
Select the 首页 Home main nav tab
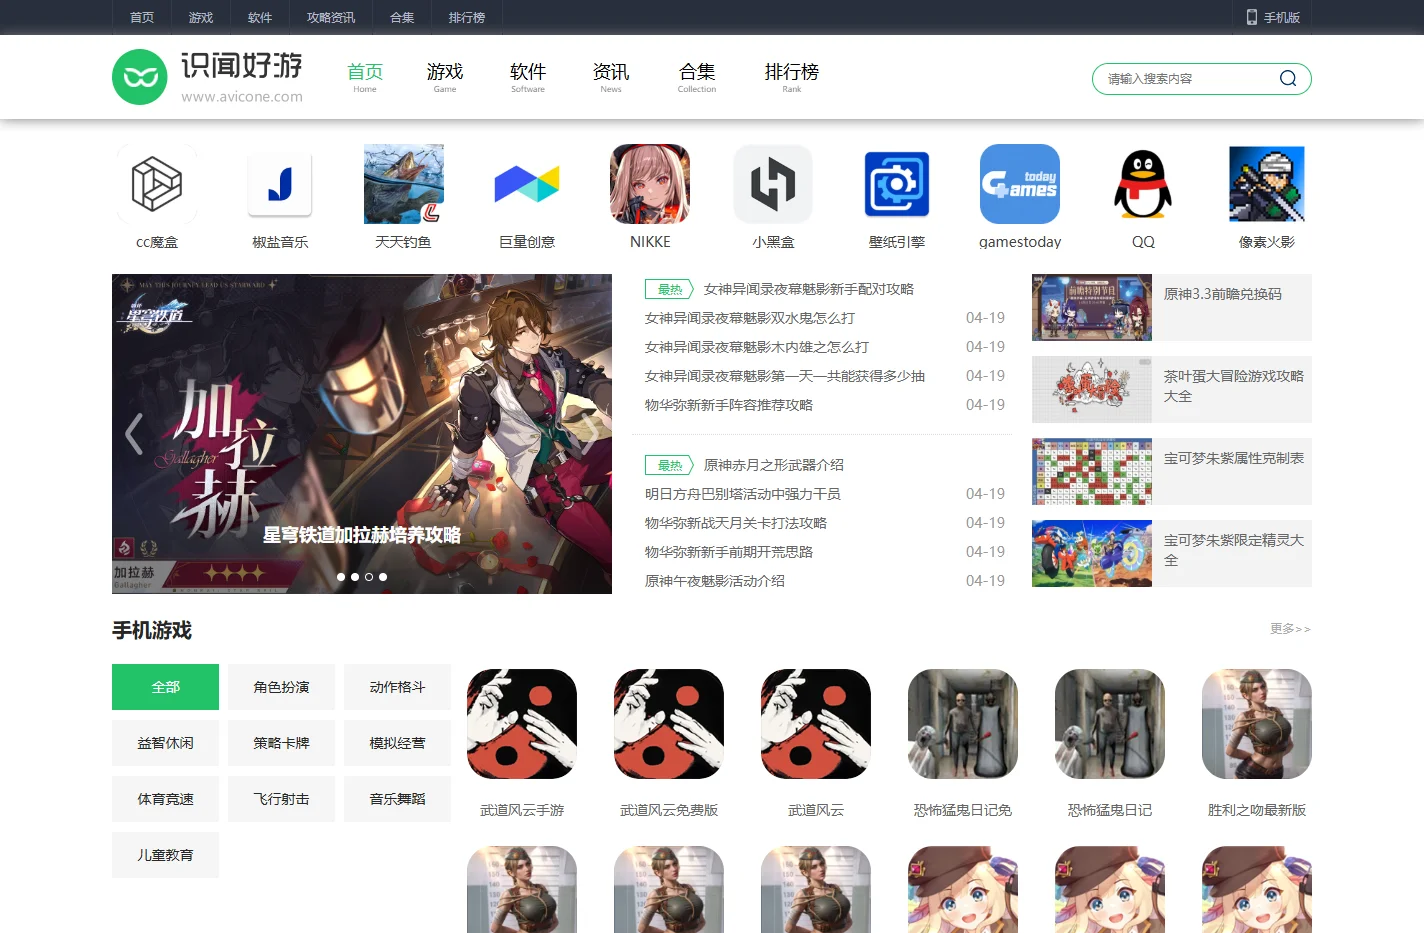365,77
